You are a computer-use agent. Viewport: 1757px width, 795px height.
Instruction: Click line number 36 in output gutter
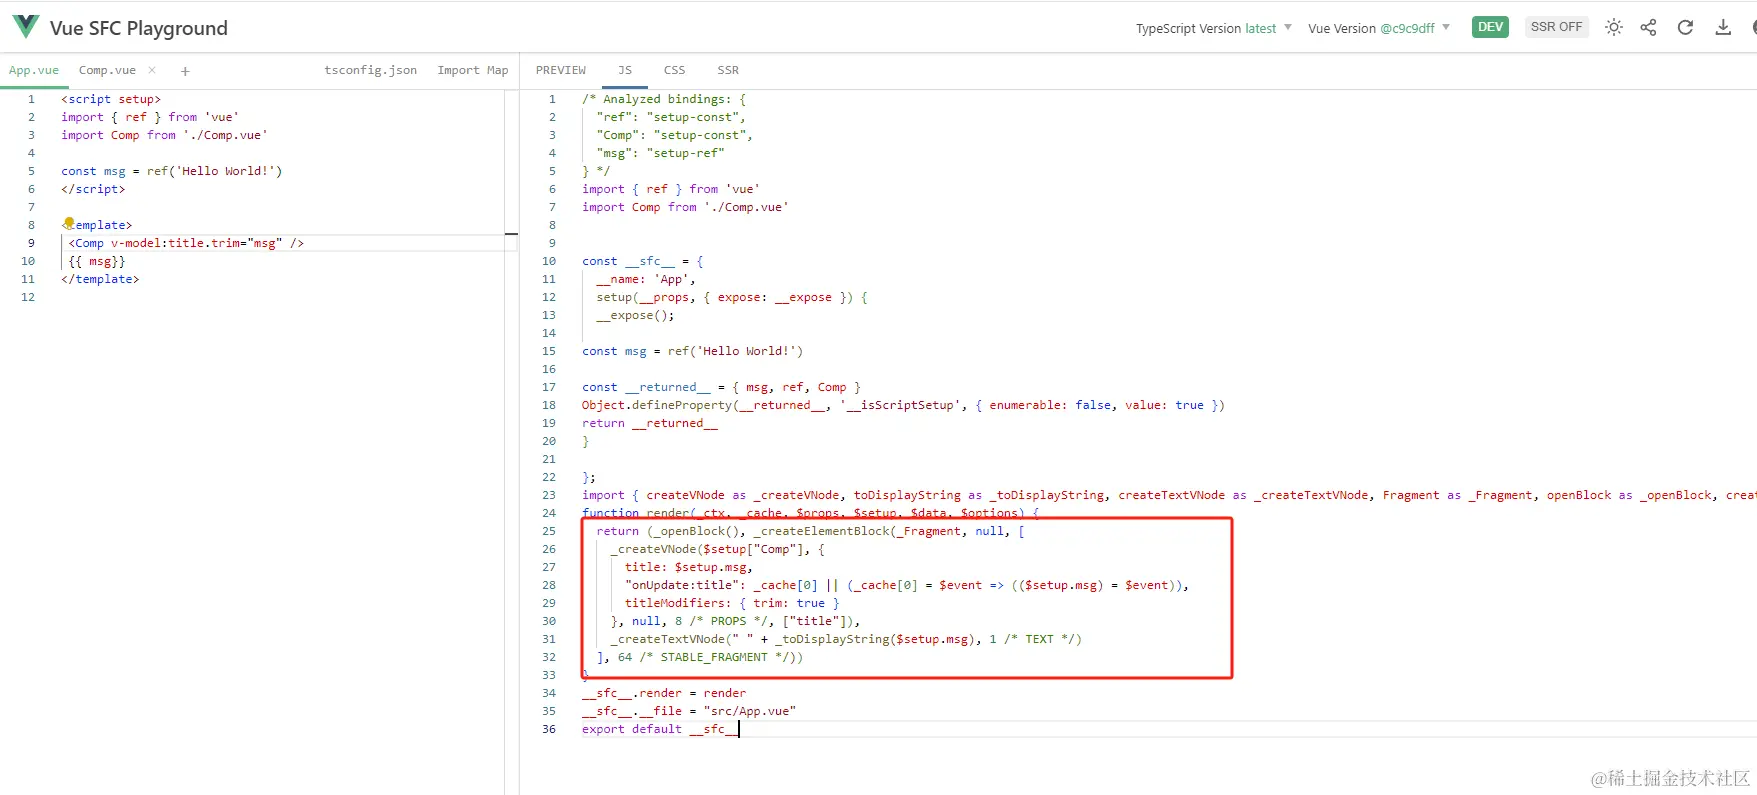point(549,729)
